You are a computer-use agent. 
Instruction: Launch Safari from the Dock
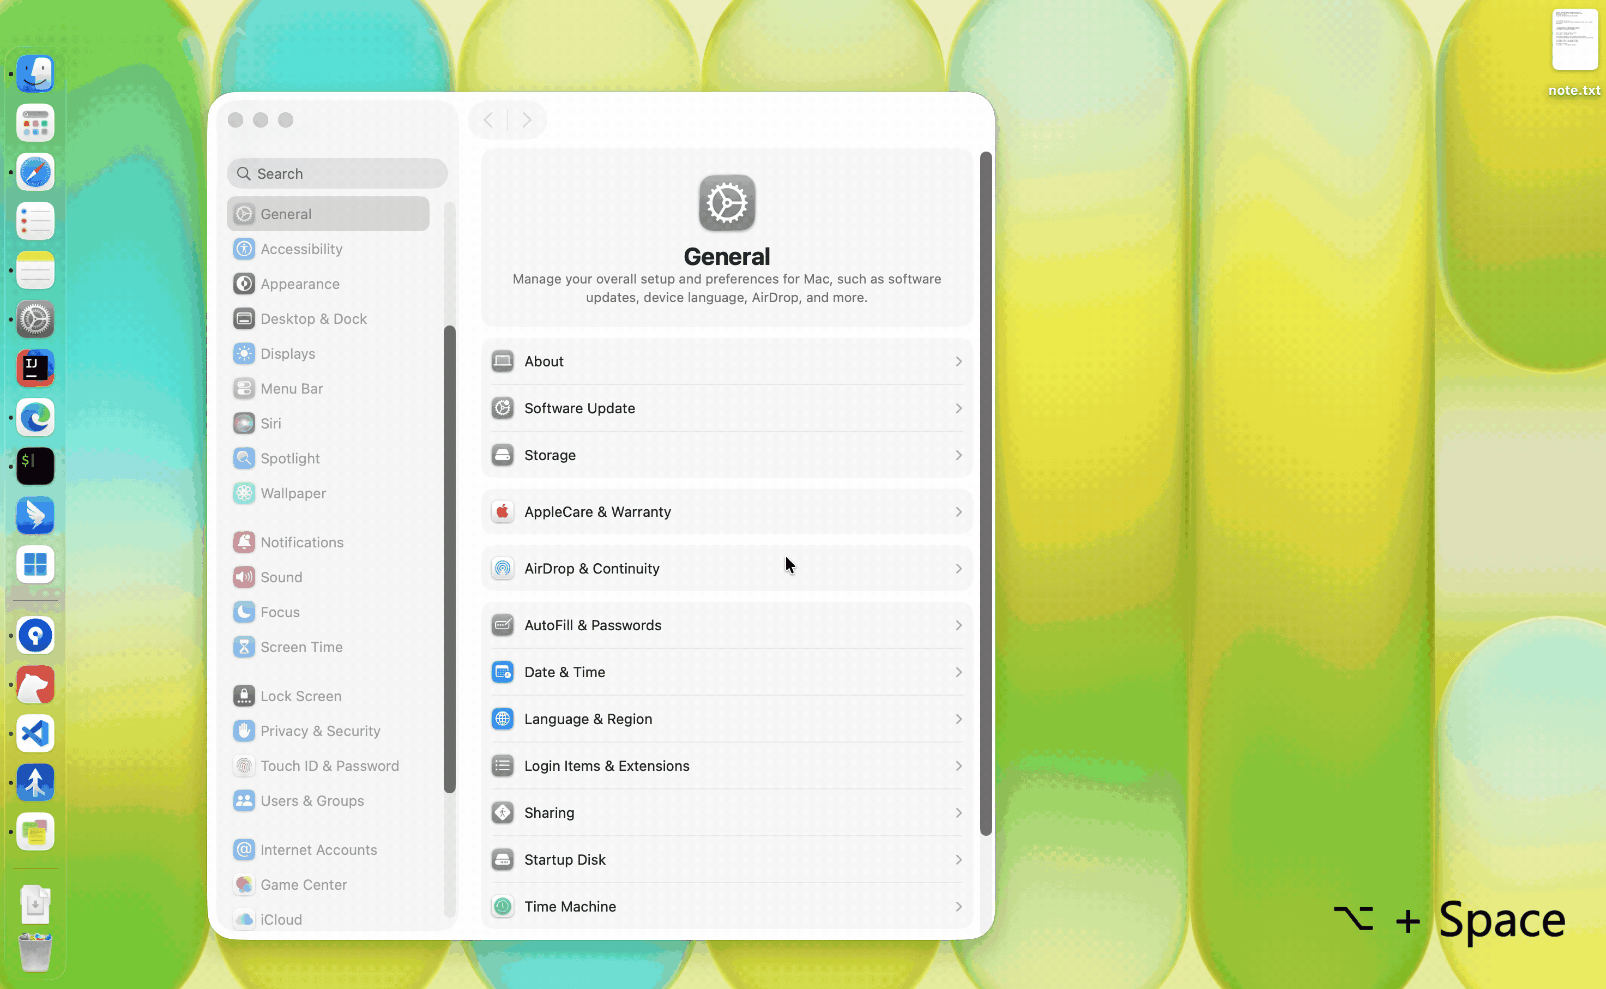click(35, 173)
